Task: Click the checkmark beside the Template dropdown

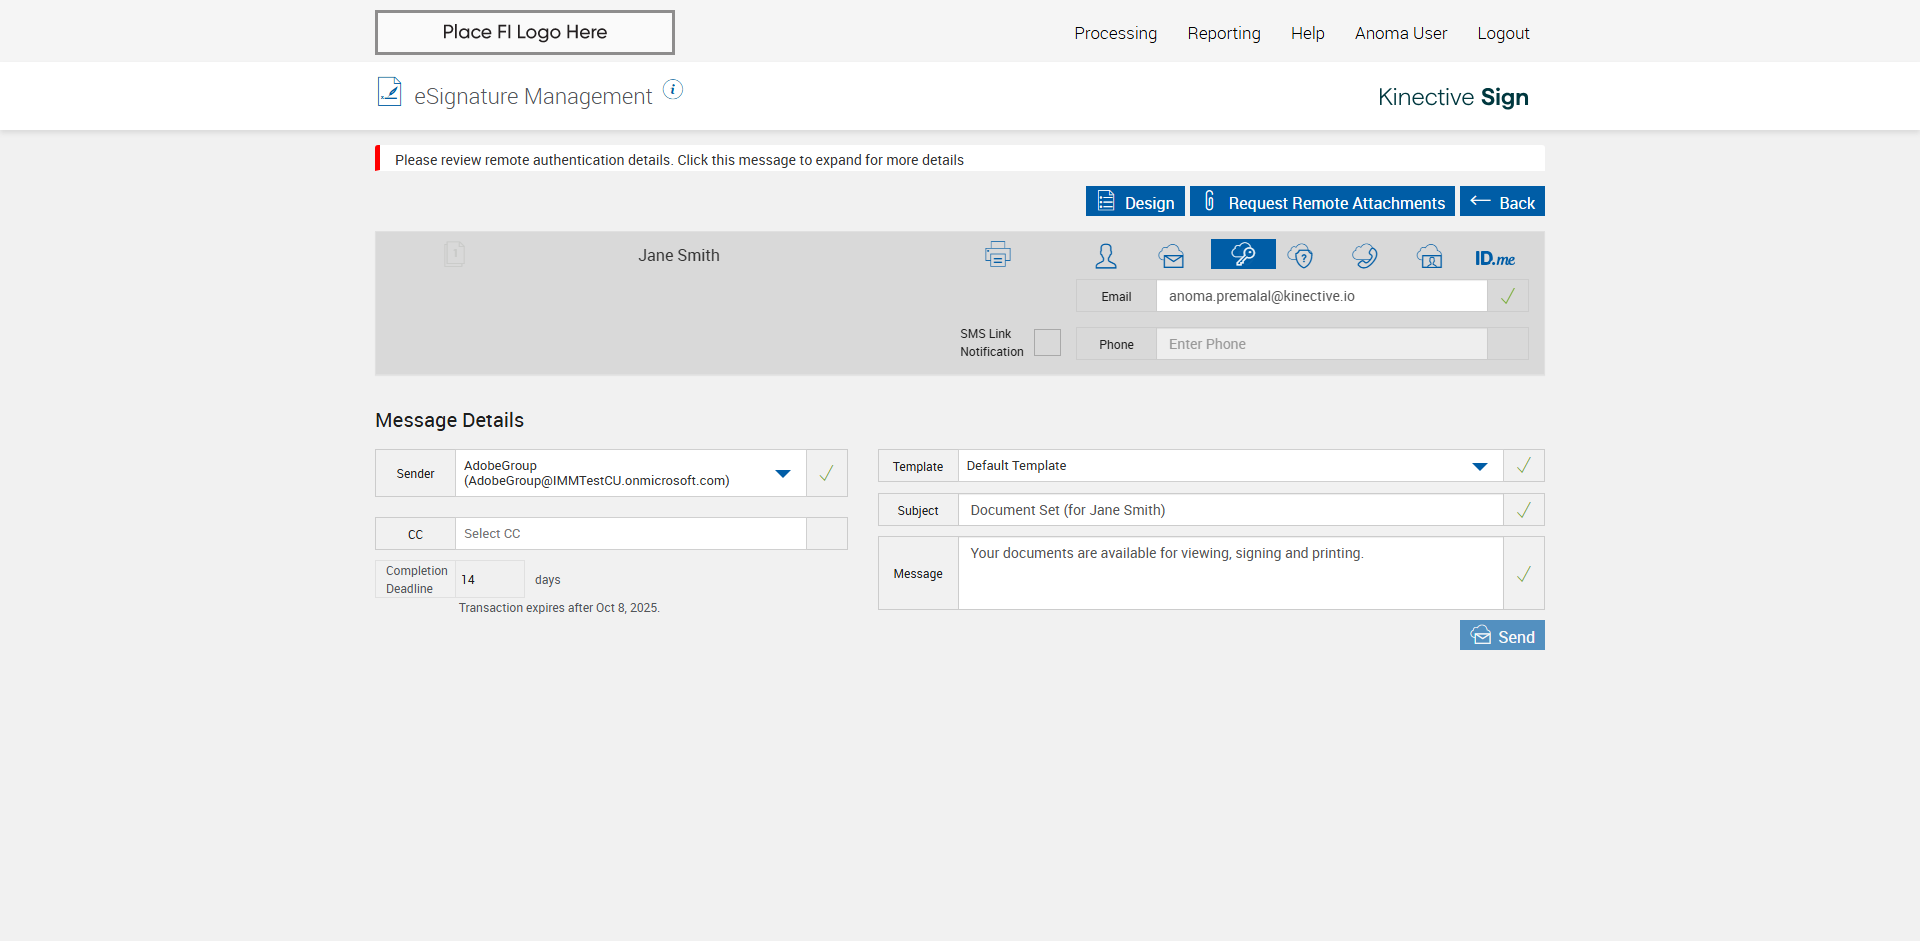Action: [1524, 466]
